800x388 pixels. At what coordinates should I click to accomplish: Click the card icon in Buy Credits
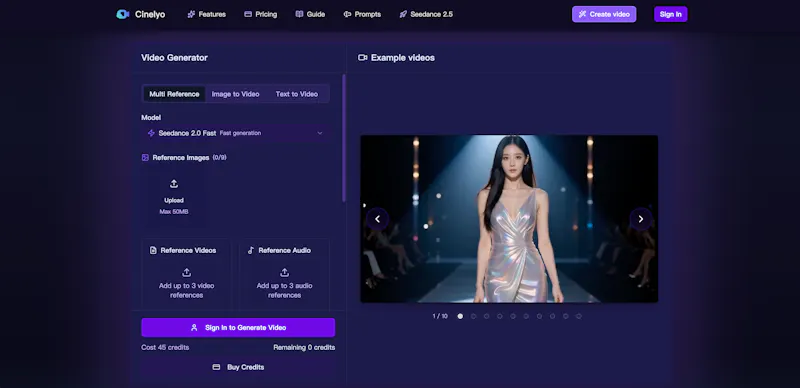point(216,367)
